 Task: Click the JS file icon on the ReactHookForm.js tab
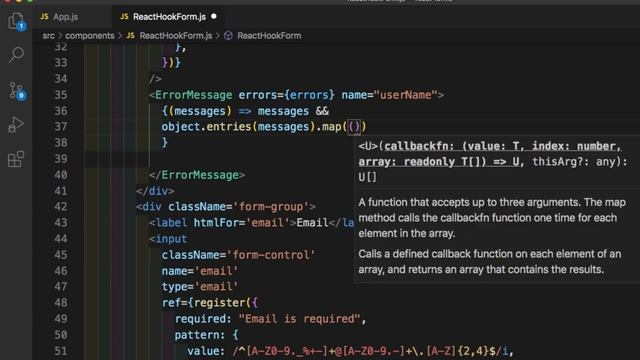coord(124,17)
